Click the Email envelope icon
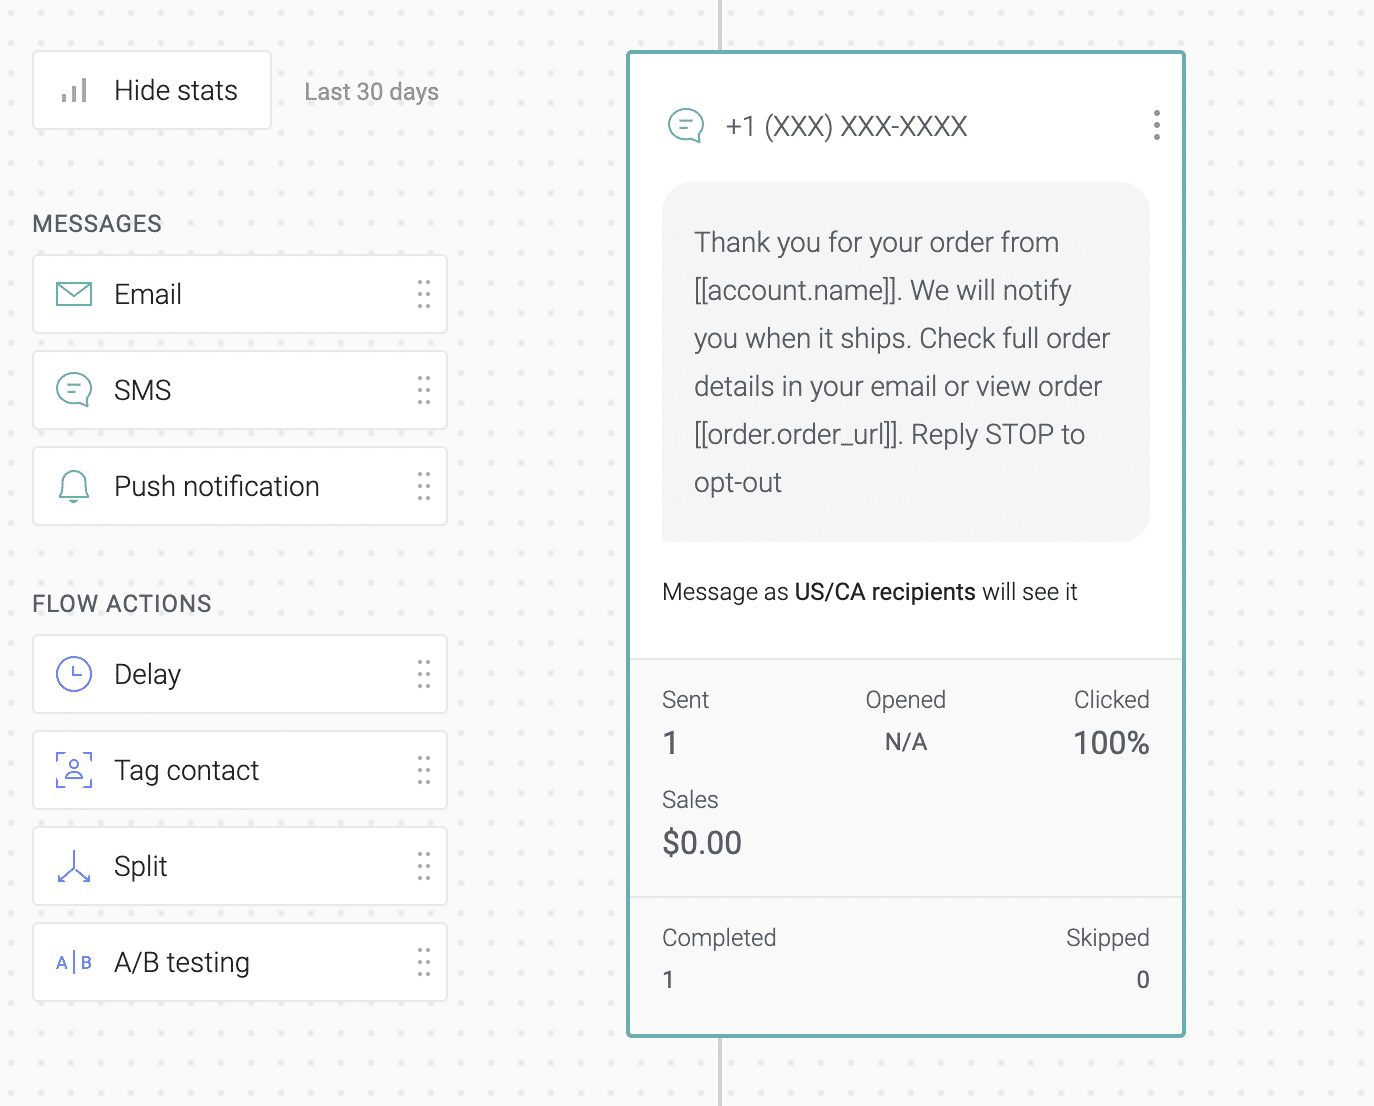Viewport: 1374px width, 1106px height. [x=74, y=294]
